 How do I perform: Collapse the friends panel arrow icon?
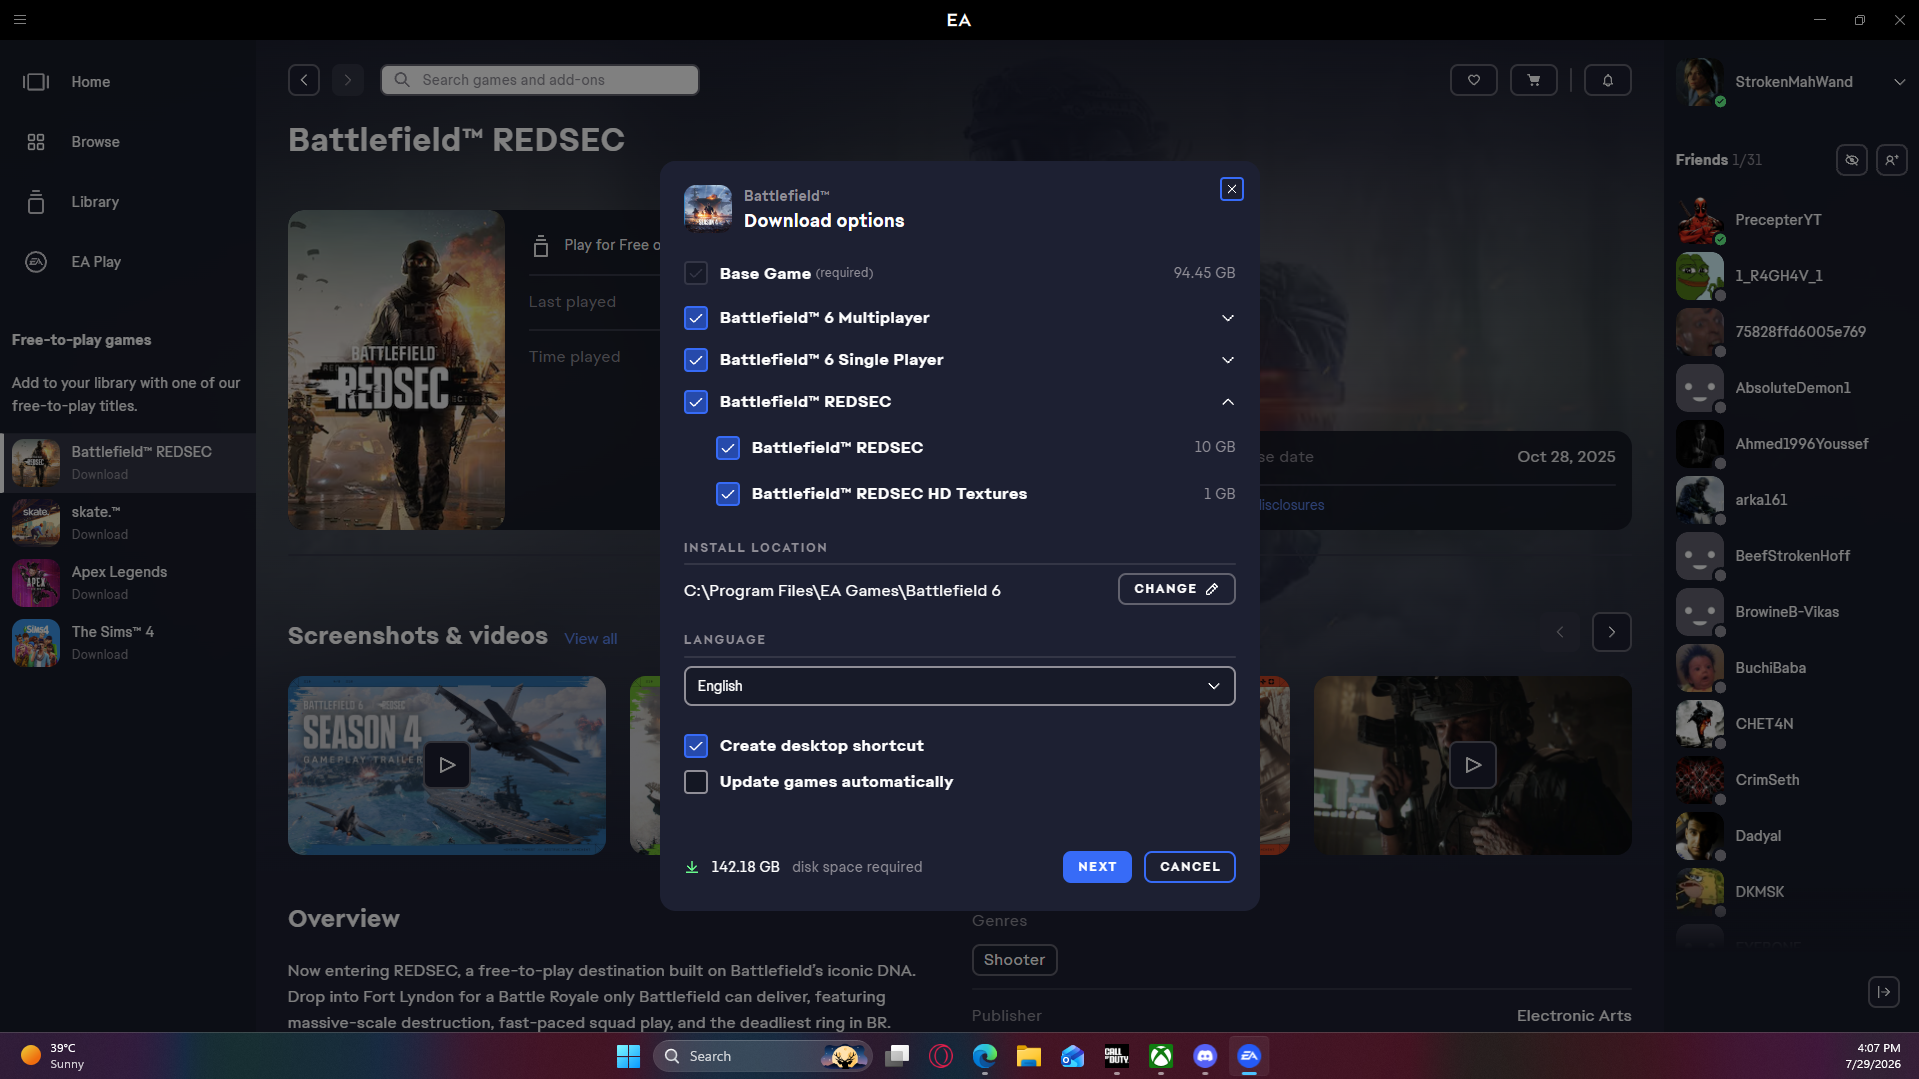click(1883, 992)
